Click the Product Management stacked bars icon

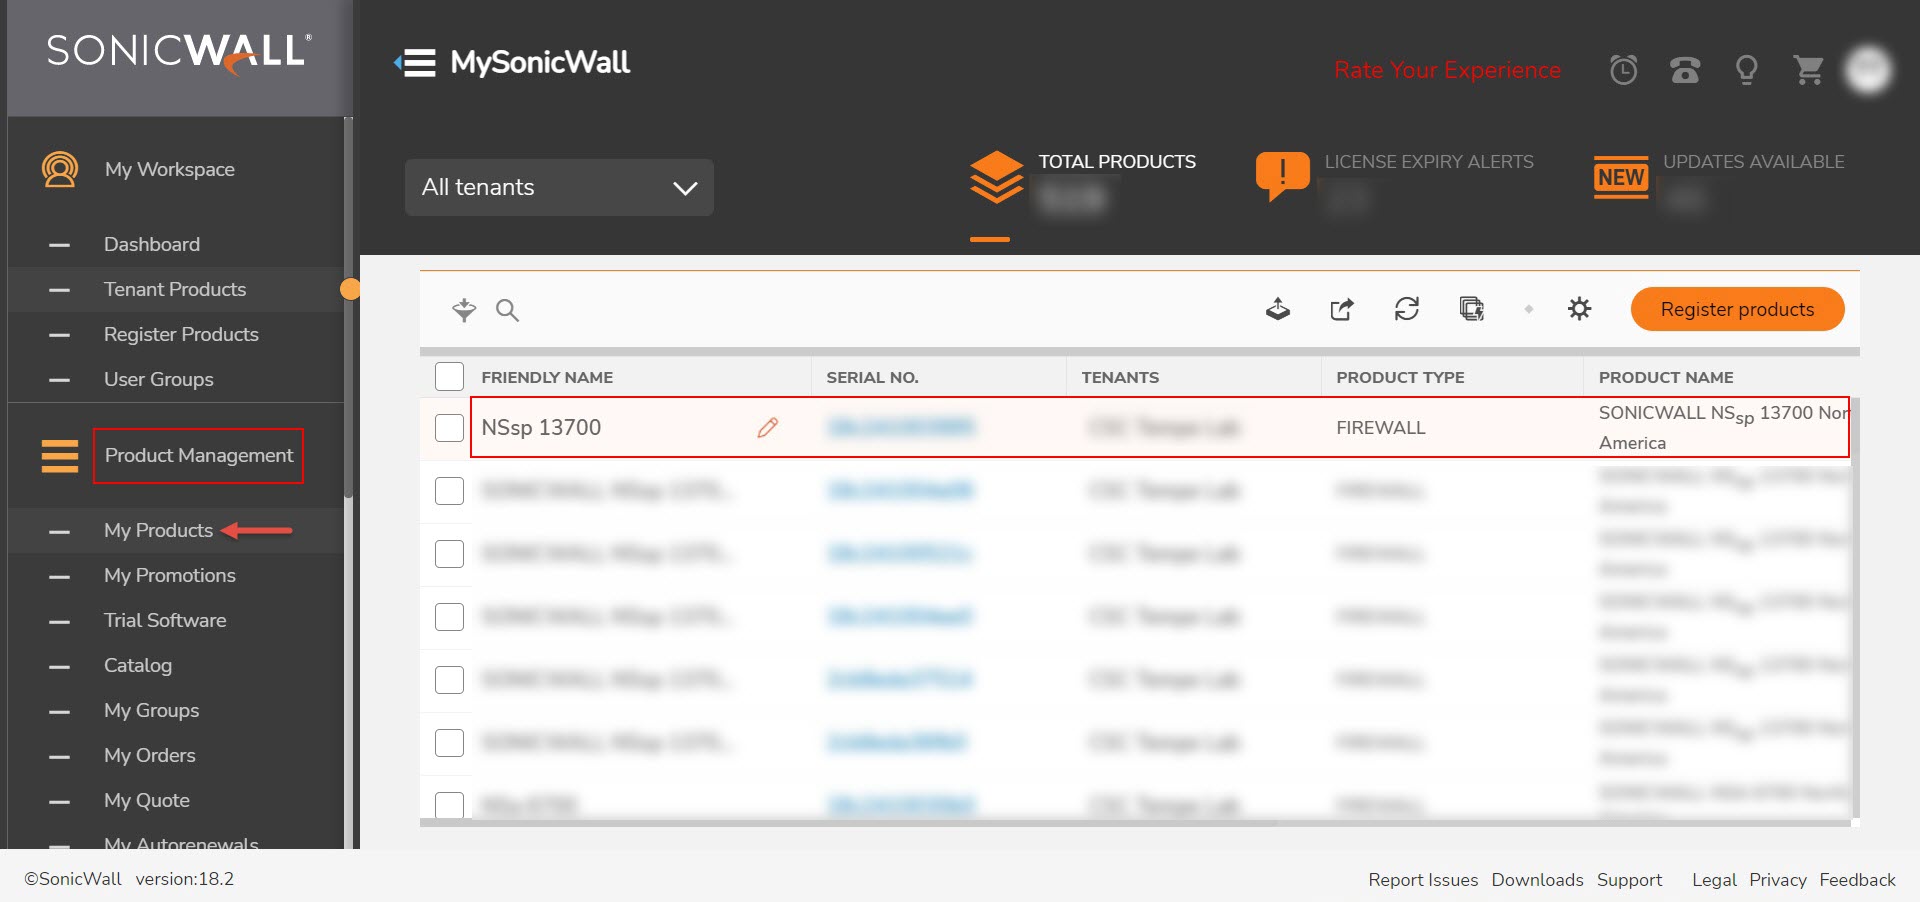pos(60,455)
